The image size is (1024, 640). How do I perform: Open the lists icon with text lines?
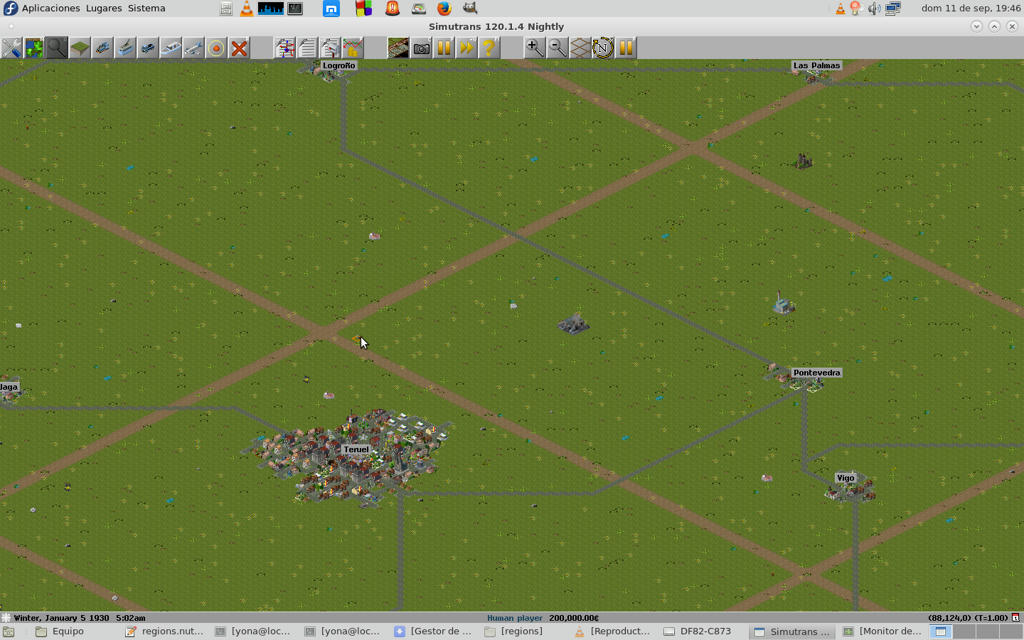click(x=308, y=48)
